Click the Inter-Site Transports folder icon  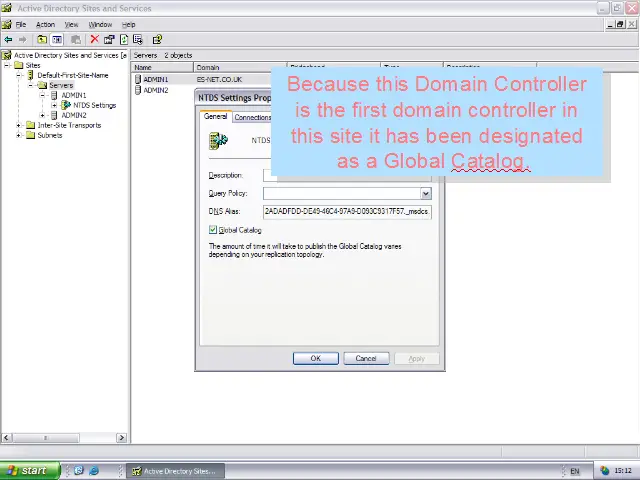point(31,125)
